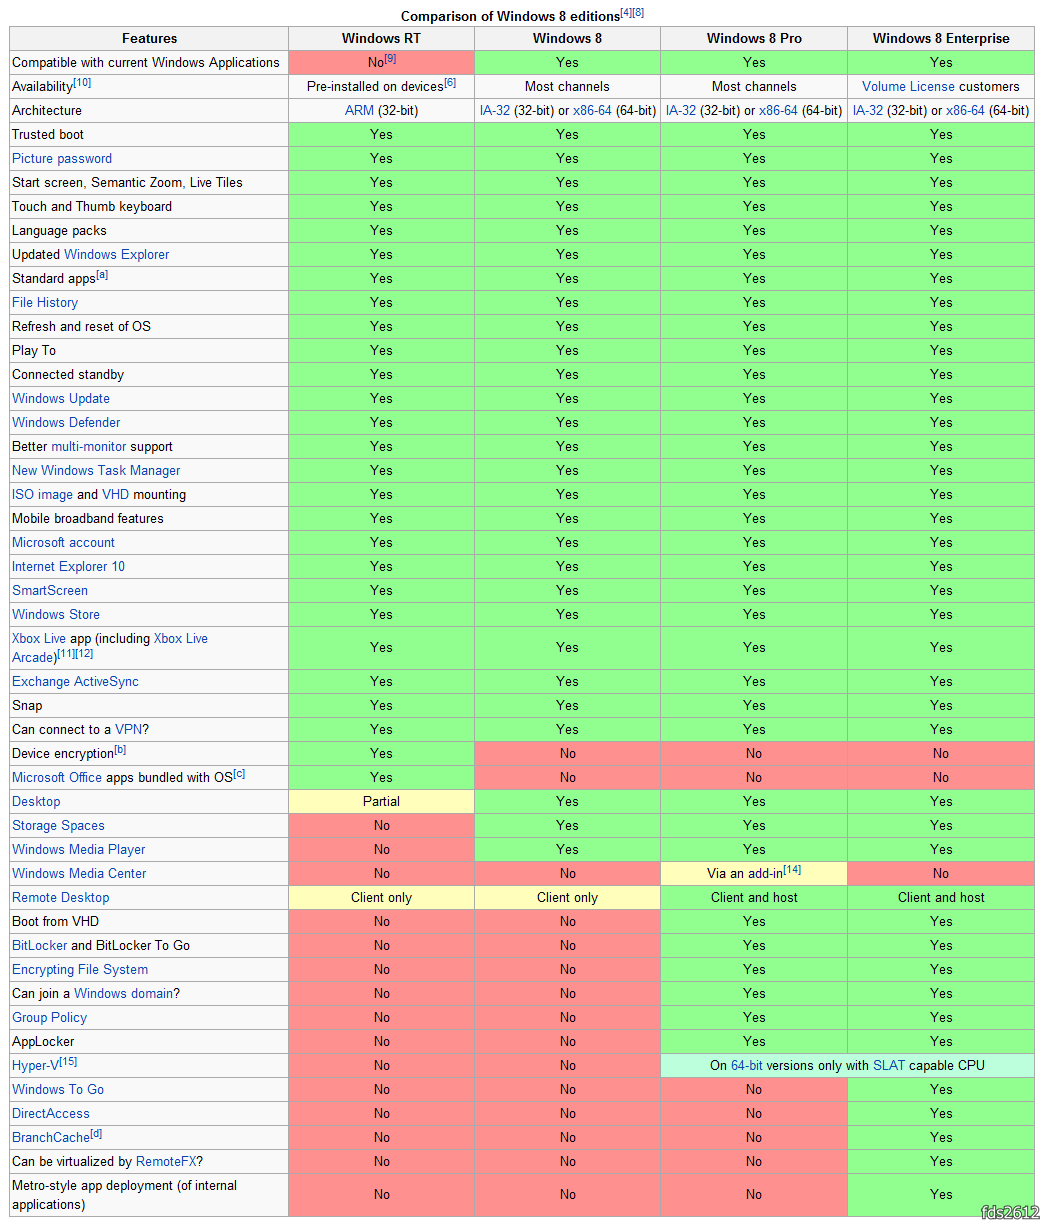Click the AppLocker row label
1044x1224 pixels.
coord(43,1041)
